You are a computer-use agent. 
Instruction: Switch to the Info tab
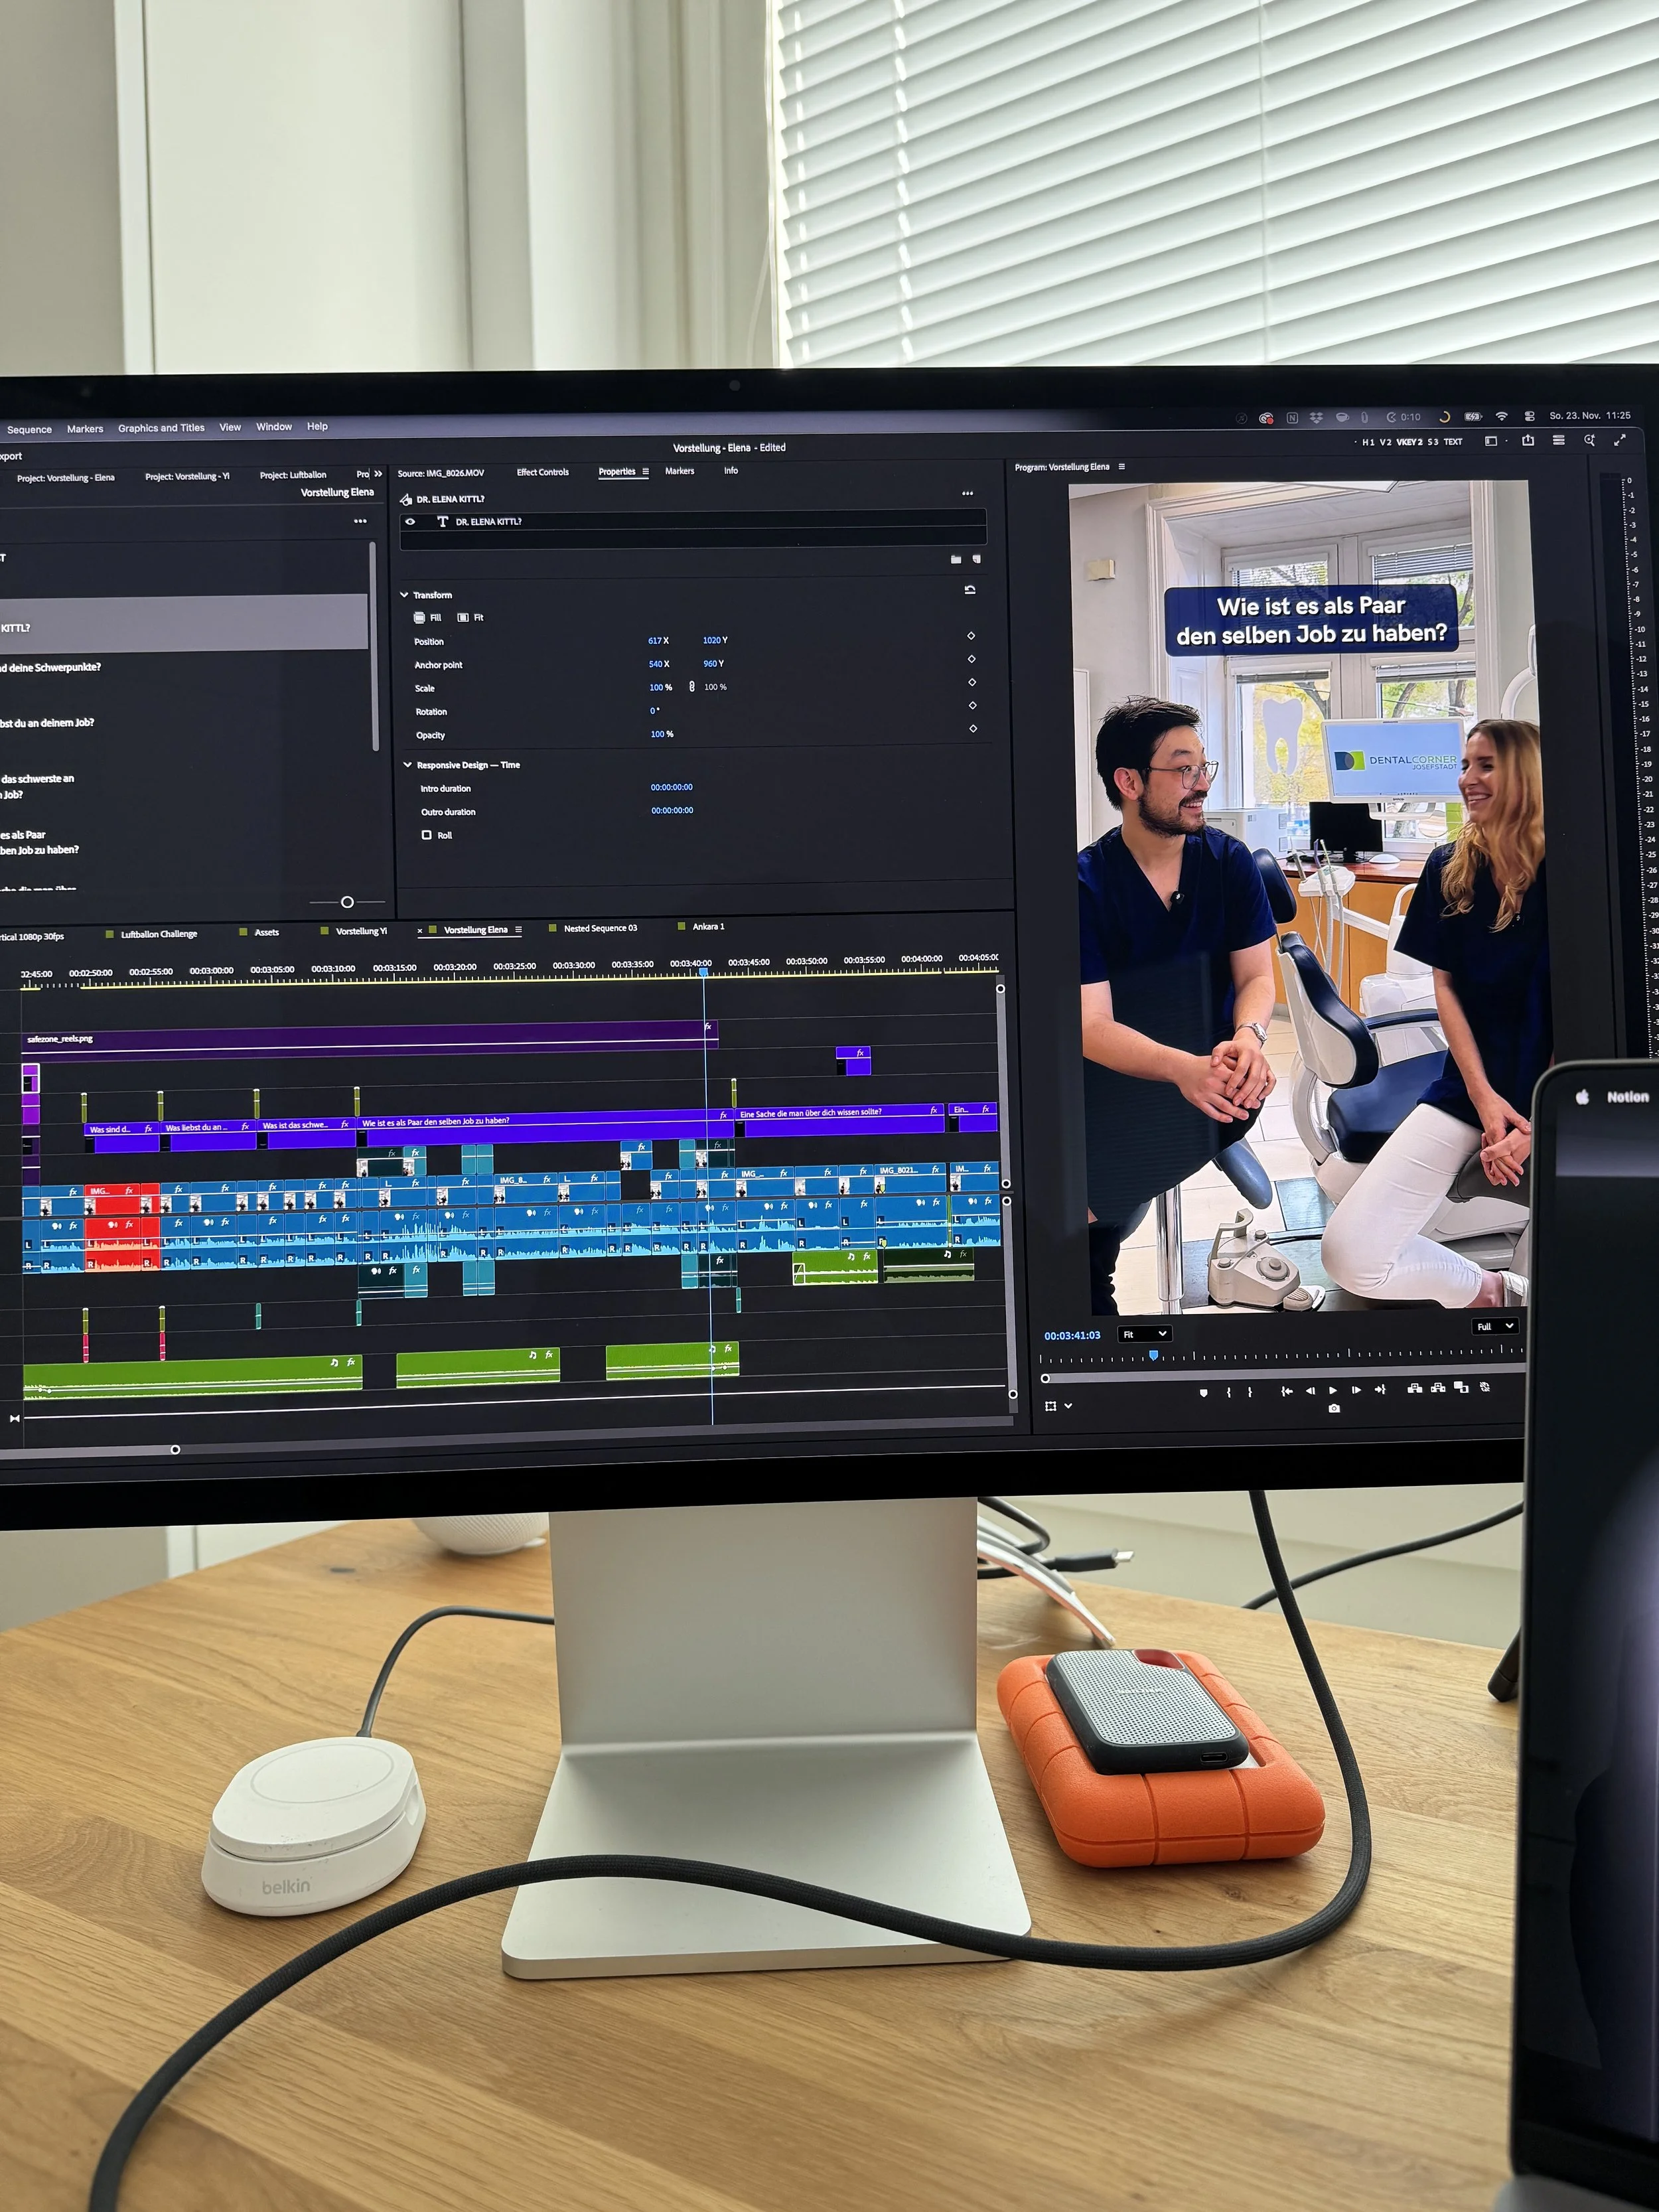[x=731, y=470]
